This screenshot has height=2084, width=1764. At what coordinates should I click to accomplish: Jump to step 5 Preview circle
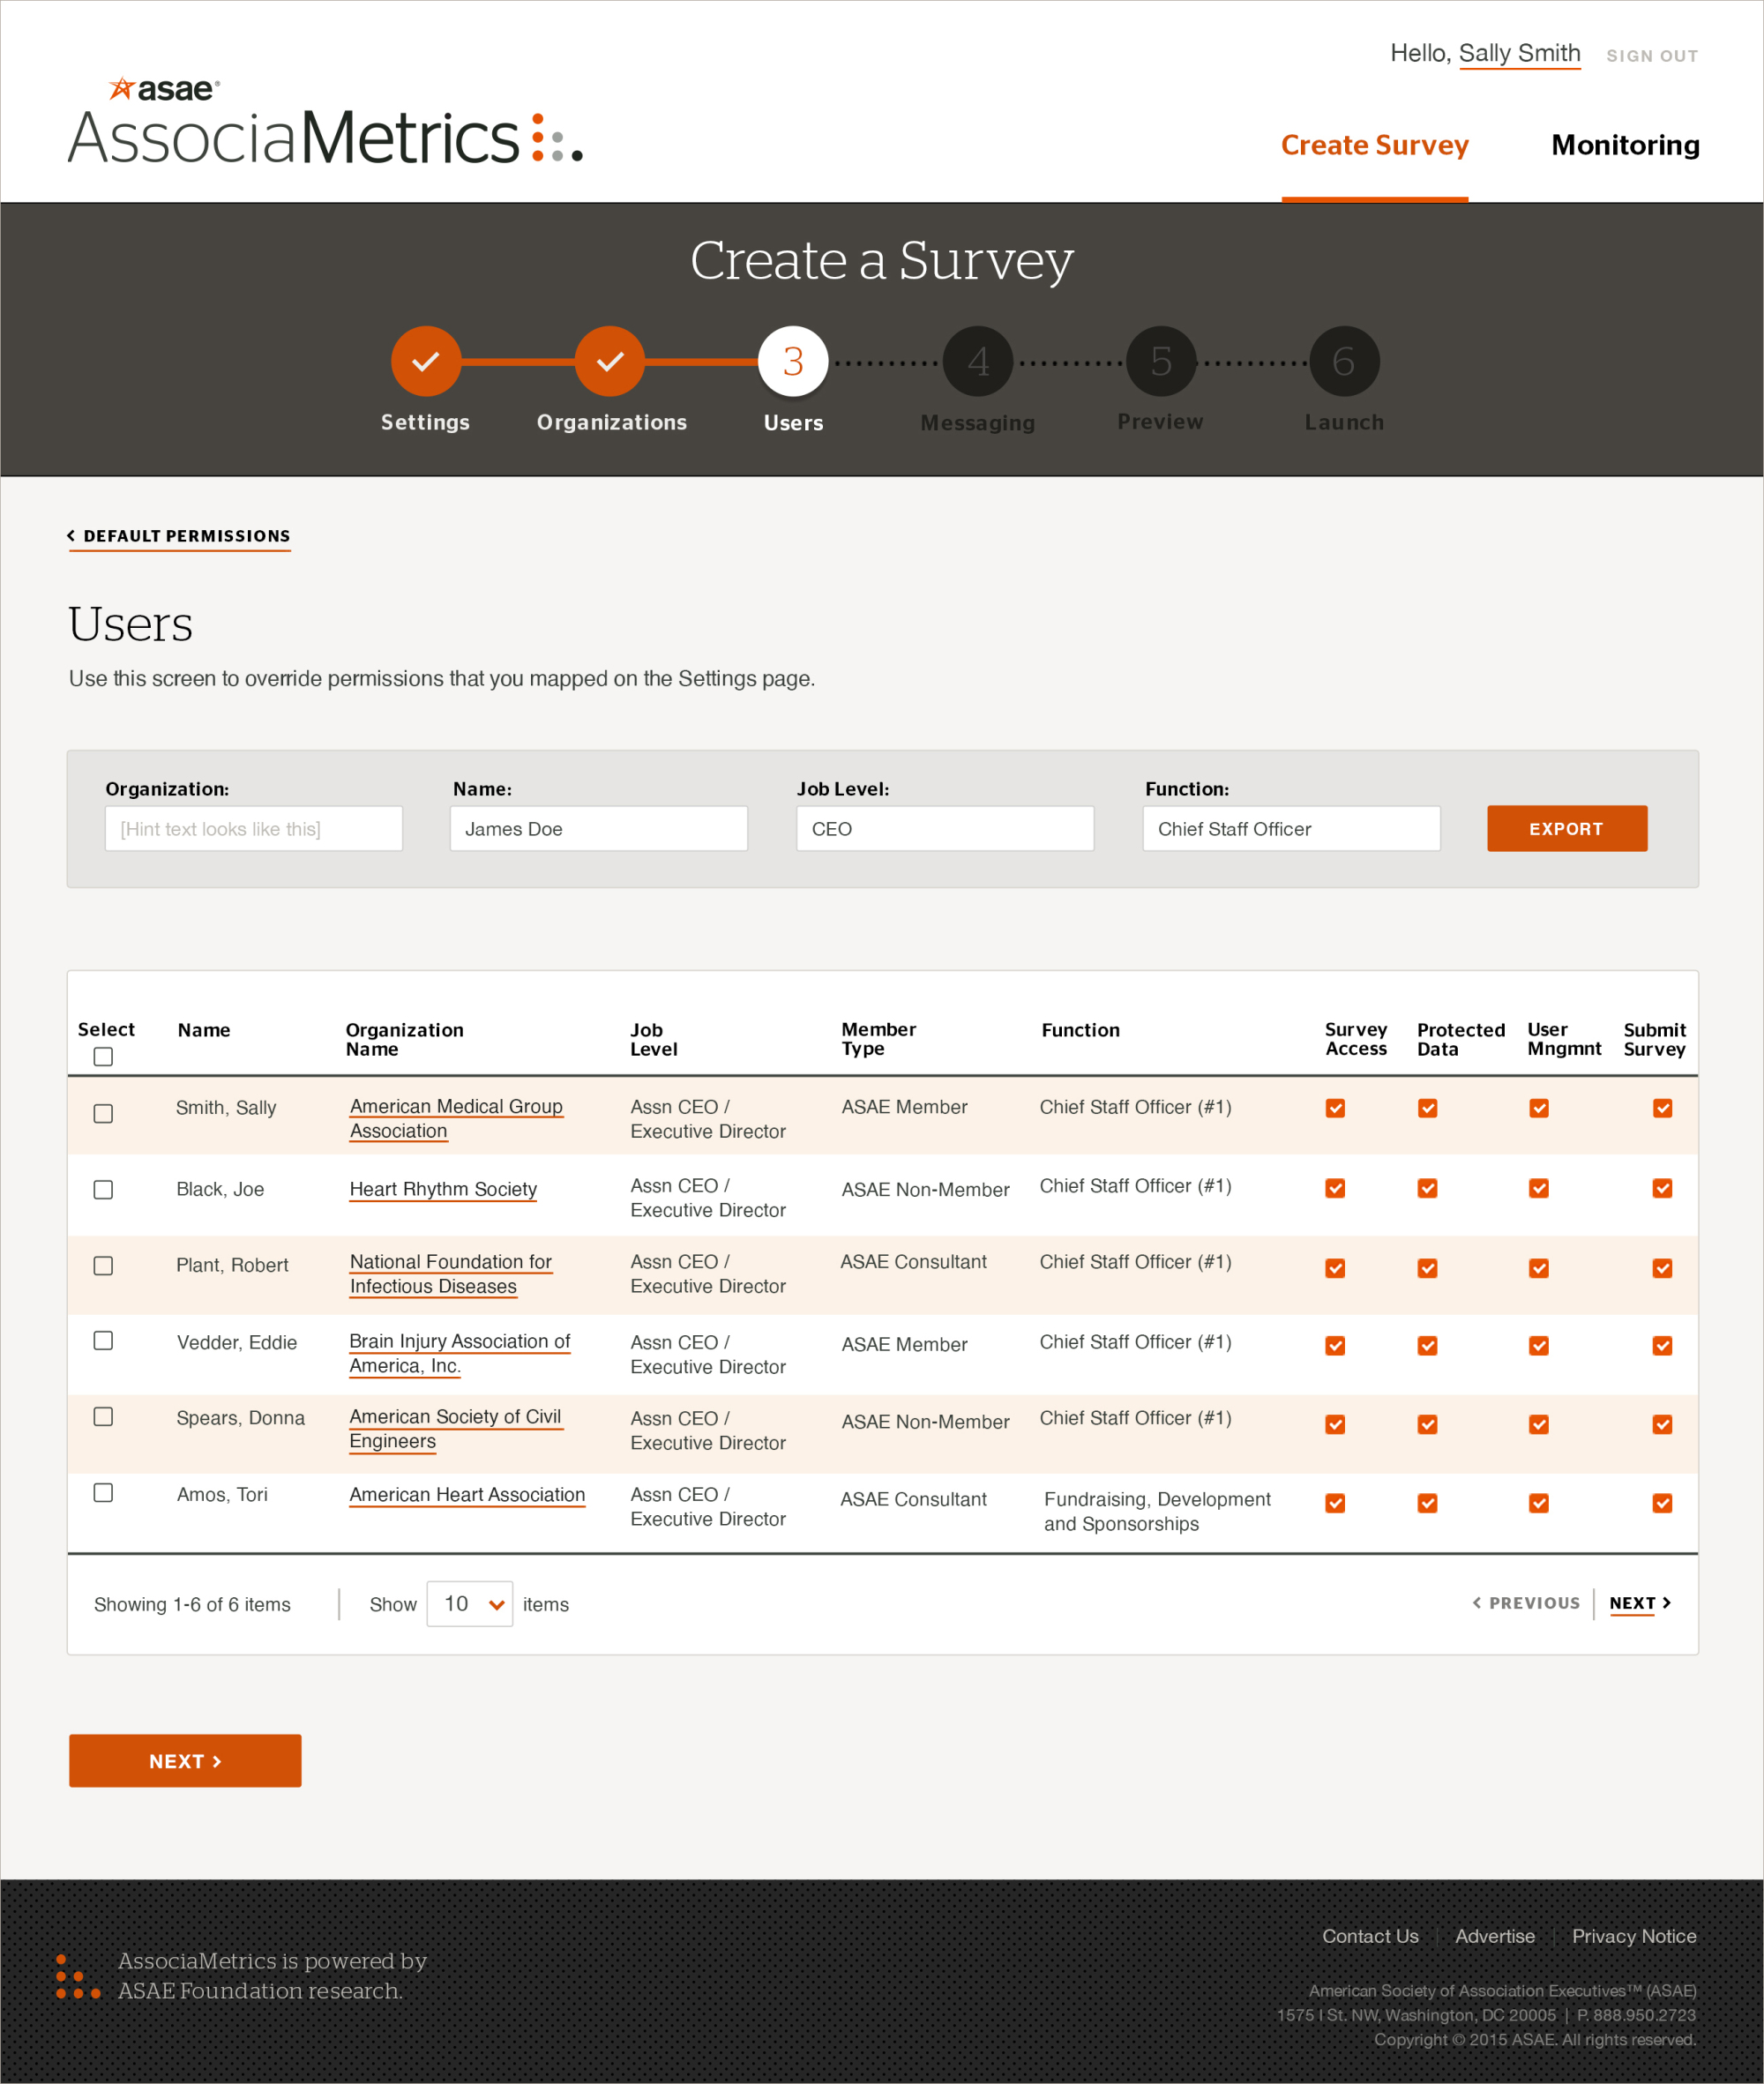1161,361
